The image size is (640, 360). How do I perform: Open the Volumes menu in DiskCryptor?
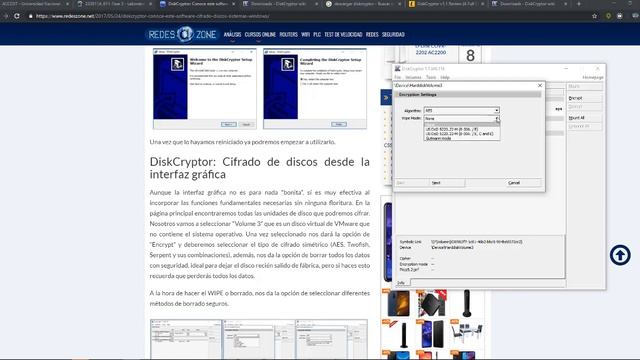click(413, 77)
